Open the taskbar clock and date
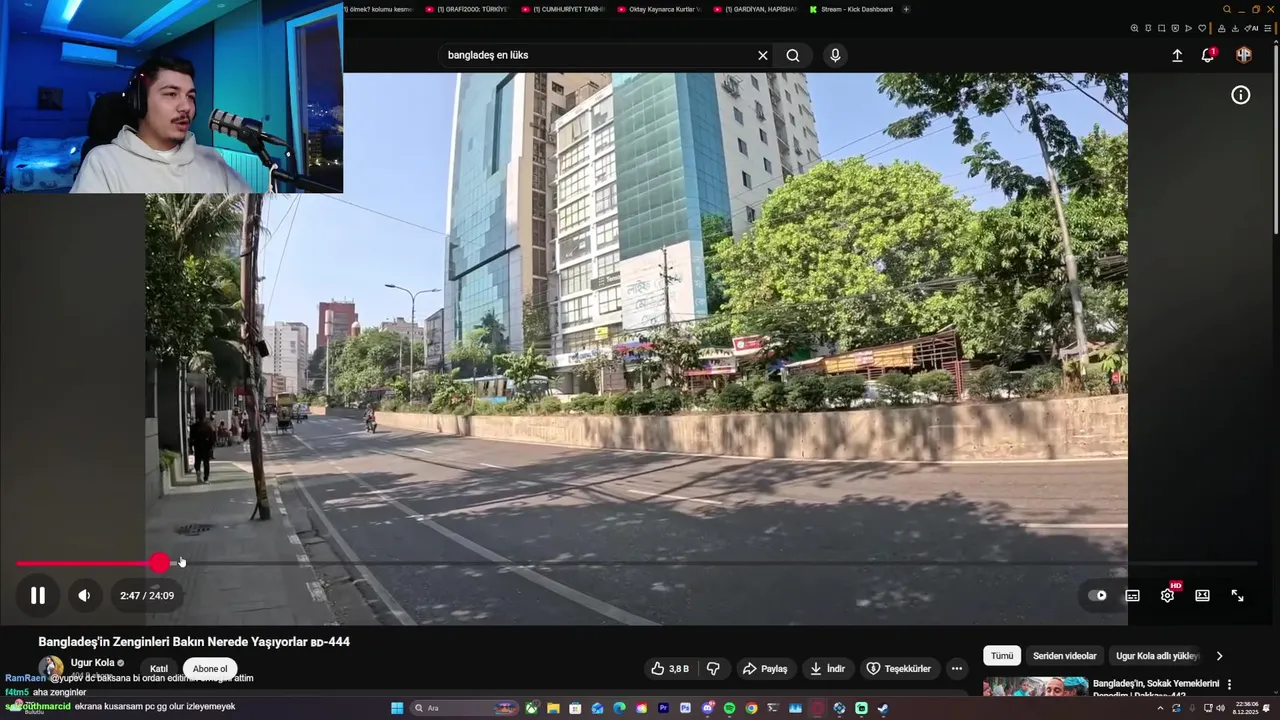This screenshot has width=1280, height=720. [x=1247, y=708]
